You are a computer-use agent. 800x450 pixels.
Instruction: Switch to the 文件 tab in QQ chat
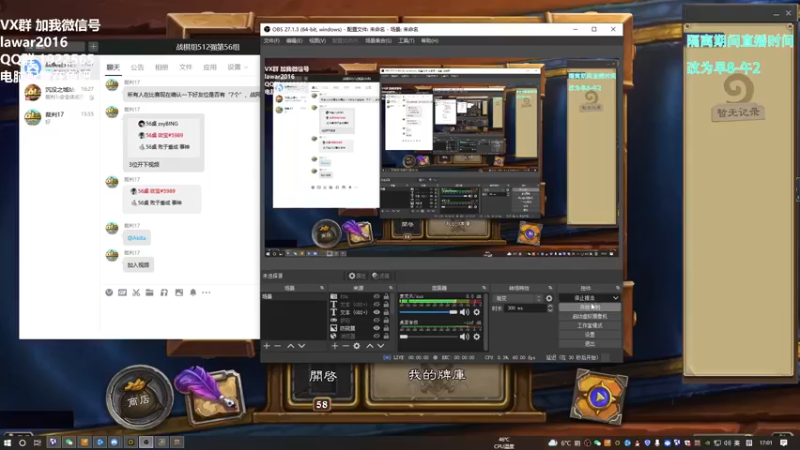pos(186,67)
